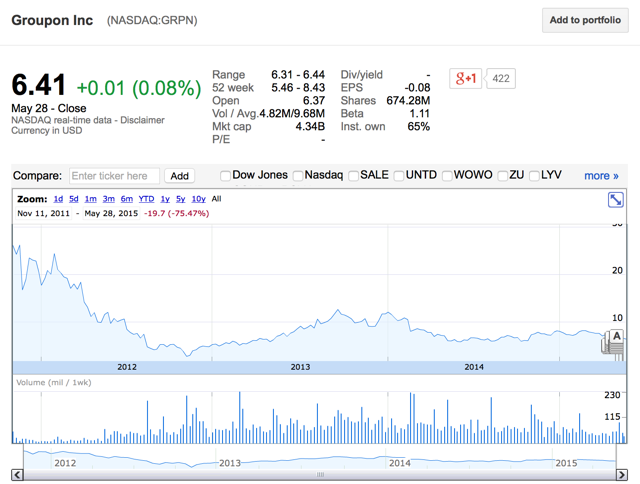Click the -19.7 (-75.47%) change text
The height and width of the screenshot is (484, 640).
coord(176,213)
